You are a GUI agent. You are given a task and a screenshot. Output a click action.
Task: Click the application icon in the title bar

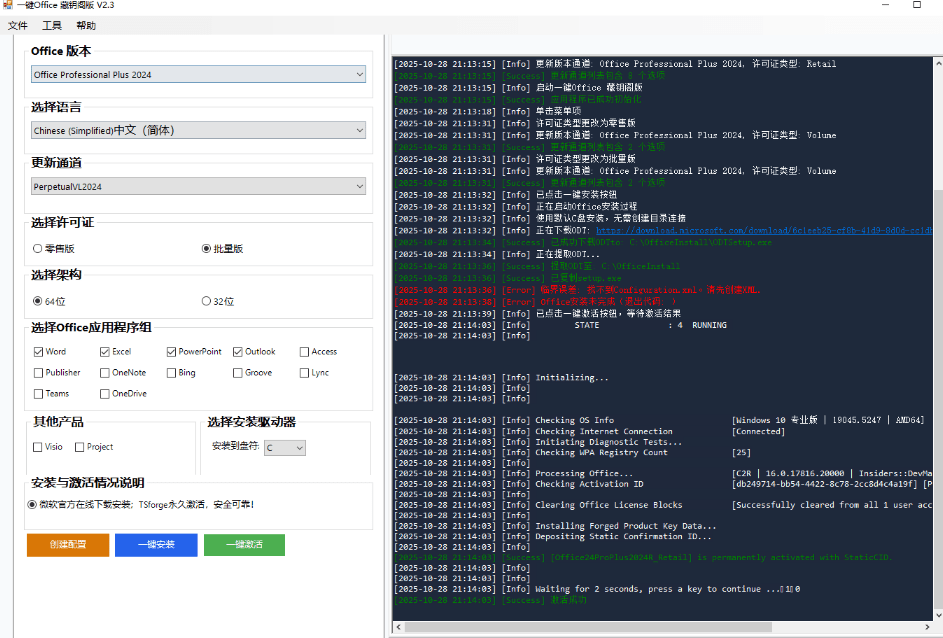[x=10, y=7]
